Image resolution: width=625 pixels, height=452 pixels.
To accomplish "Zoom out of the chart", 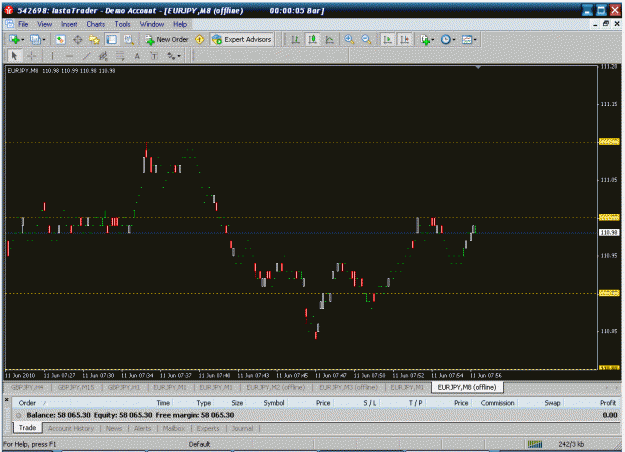I will (366, 39).
